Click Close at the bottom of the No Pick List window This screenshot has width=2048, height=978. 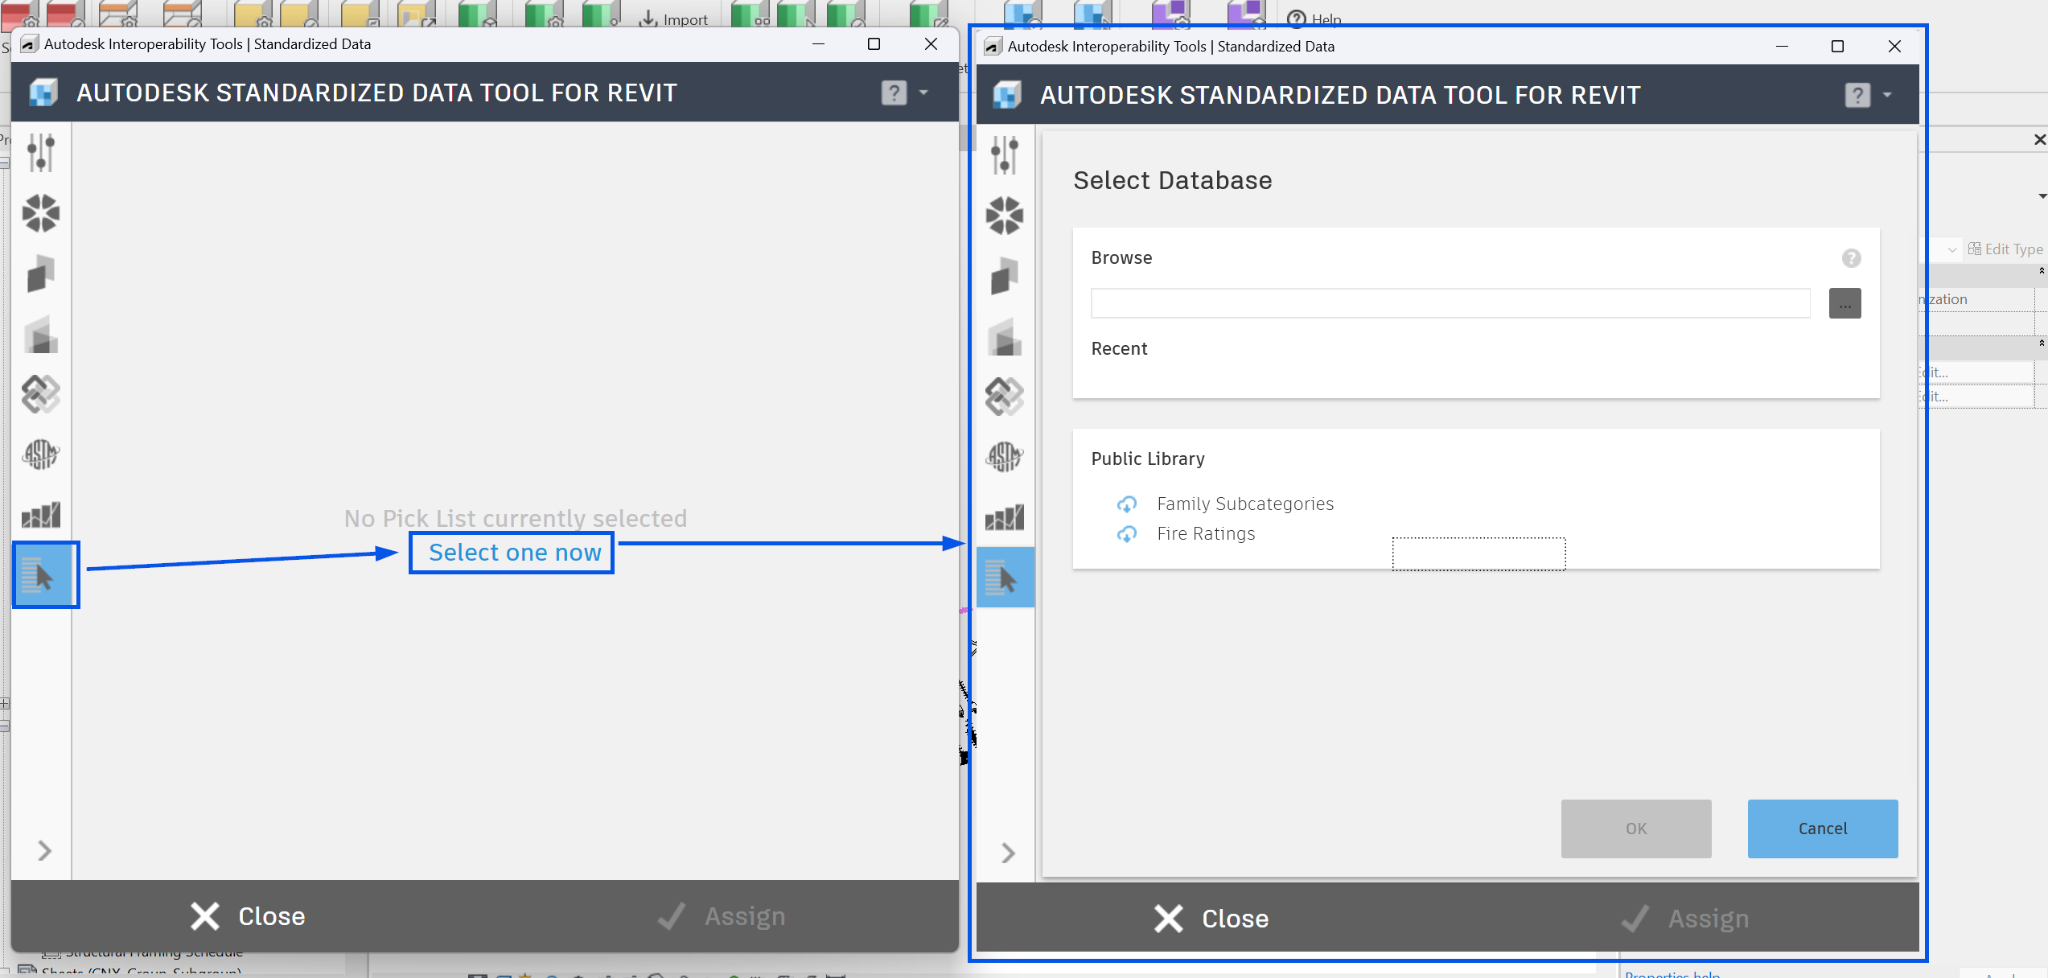pos(248,916)
